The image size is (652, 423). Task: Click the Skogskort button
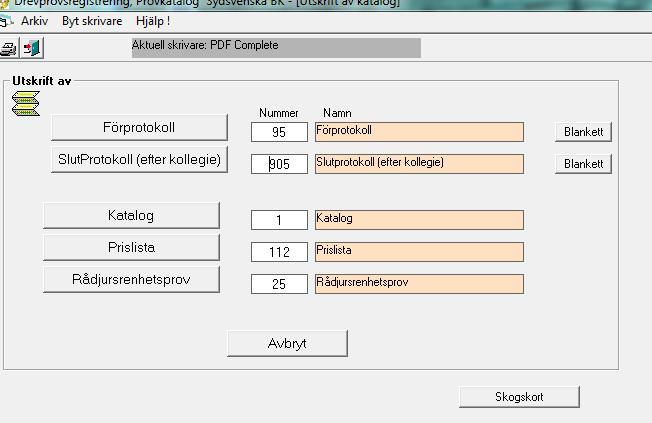pos(519,397)
